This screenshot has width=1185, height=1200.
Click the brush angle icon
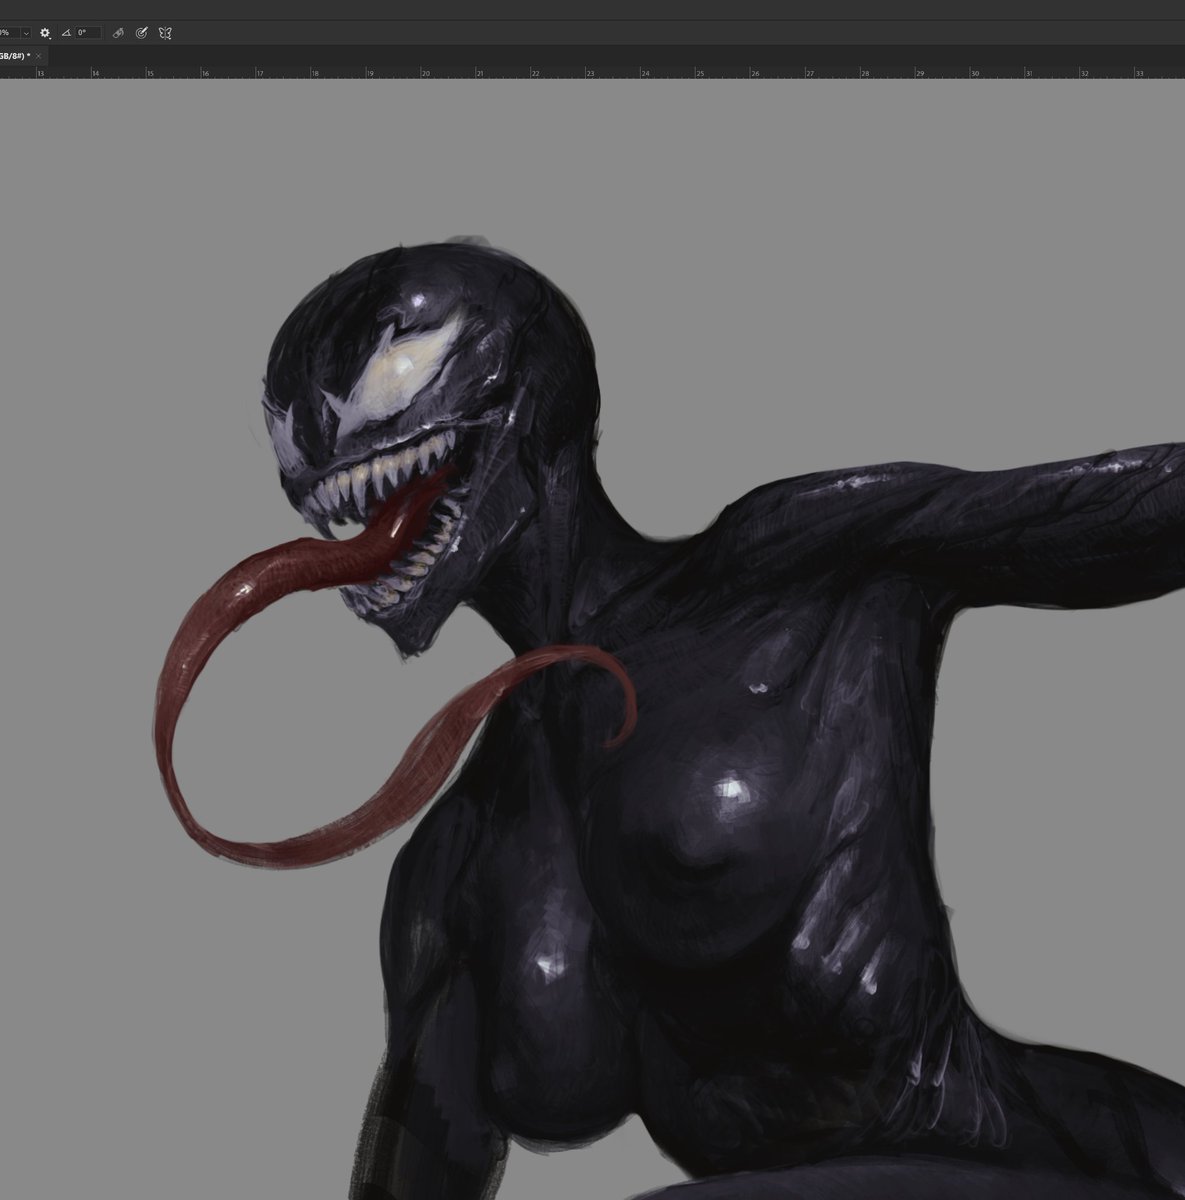click(66, 33)
